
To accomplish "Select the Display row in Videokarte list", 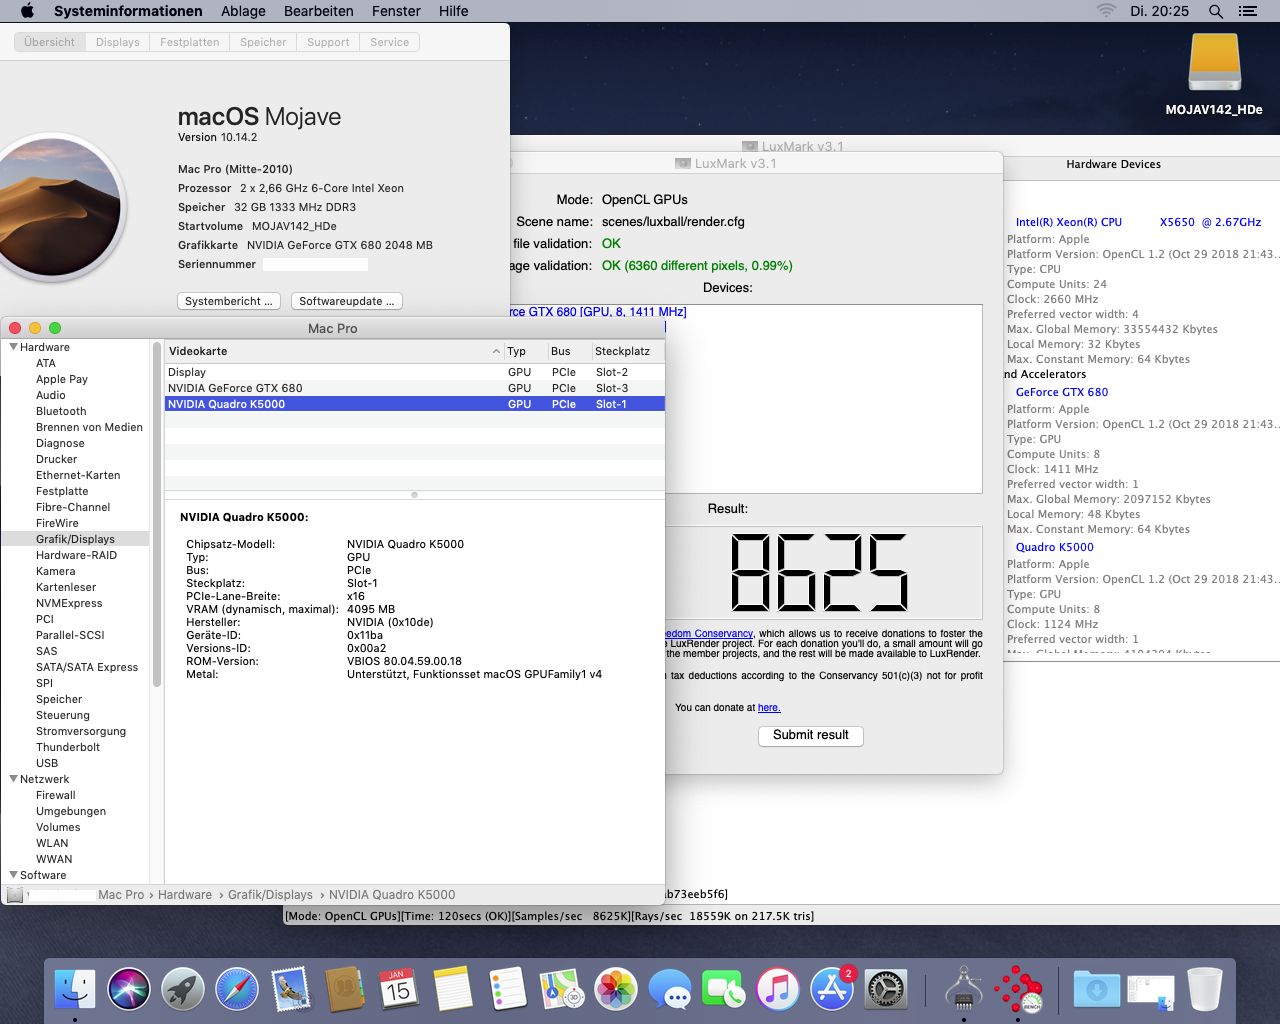I will click(414, 372).
